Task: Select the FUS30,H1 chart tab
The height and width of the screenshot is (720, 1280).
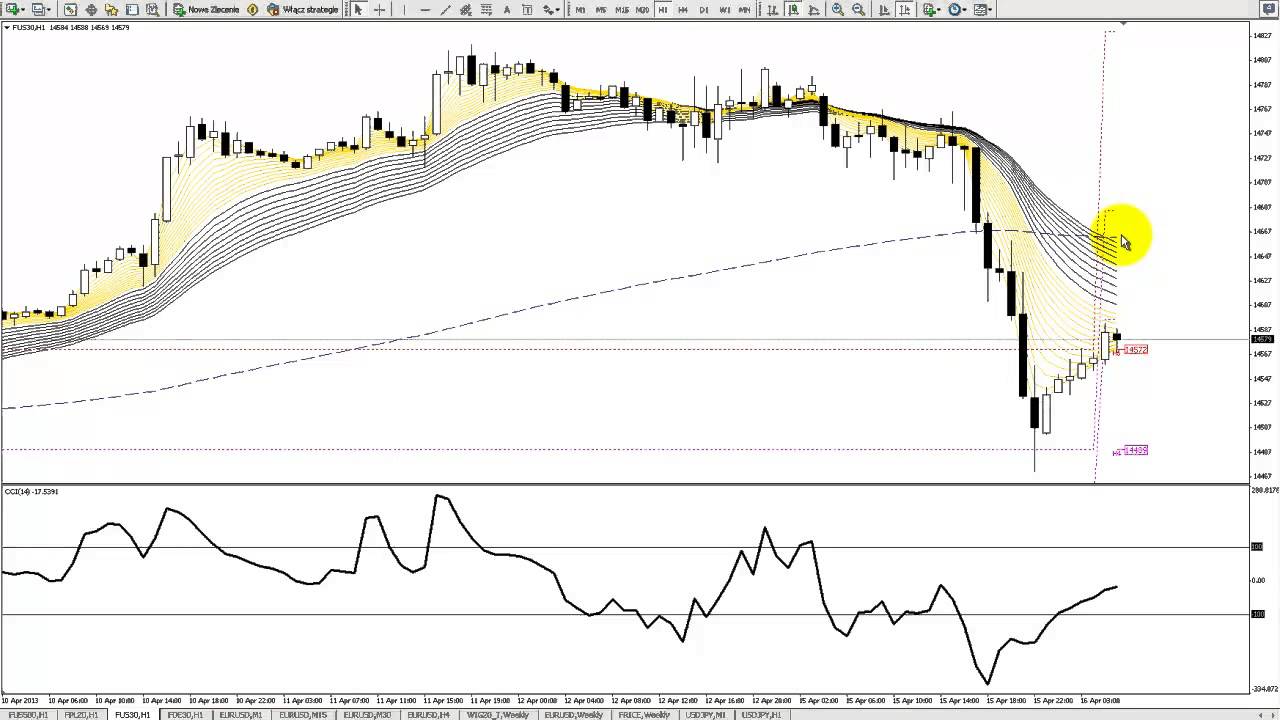Action: click(133, 714)
